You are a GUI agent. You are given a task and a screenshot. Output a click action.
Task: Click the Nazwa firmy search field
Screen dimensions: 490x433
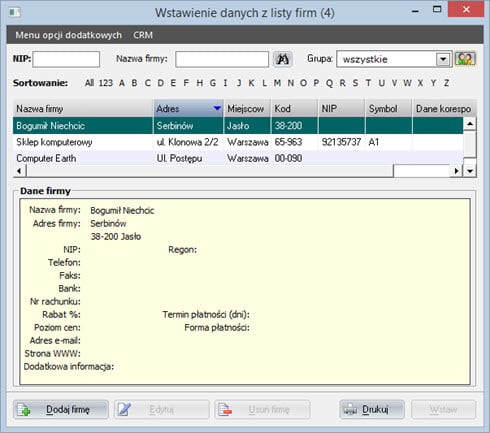click(222, 59)
